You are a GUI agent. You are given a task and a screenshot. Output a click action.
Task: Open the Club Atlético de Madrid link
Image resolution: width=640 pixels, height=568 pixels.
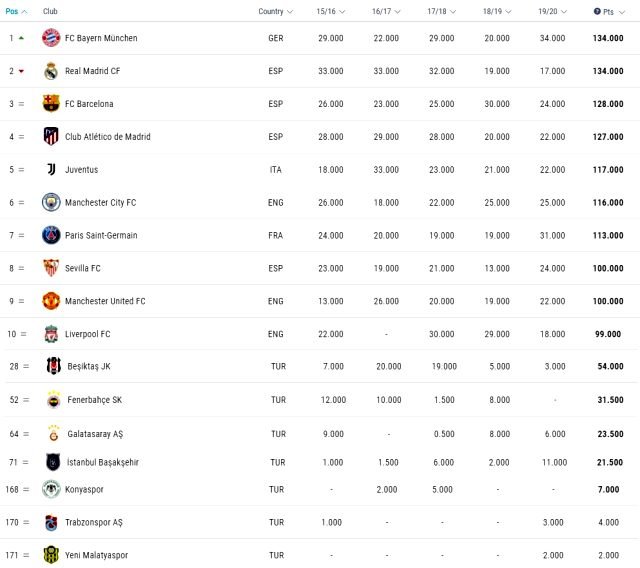pyautogui.click(x=107, y=137)
